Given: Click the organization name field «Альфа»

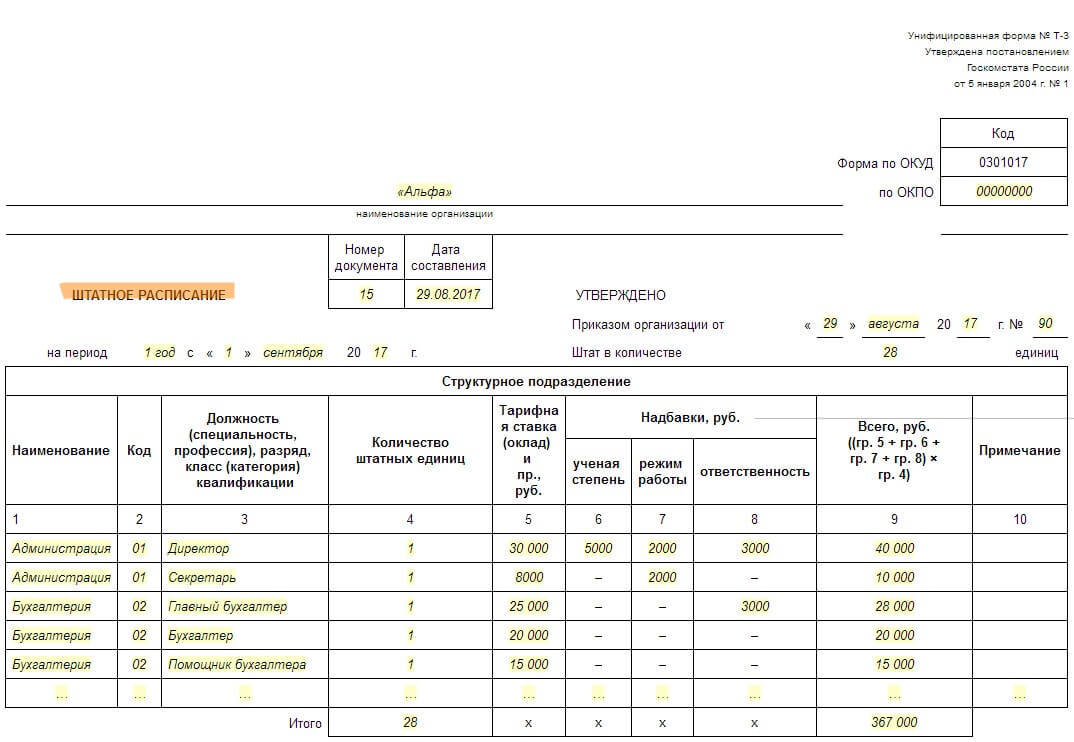Looking at the screenshot, I should point(424,192).
